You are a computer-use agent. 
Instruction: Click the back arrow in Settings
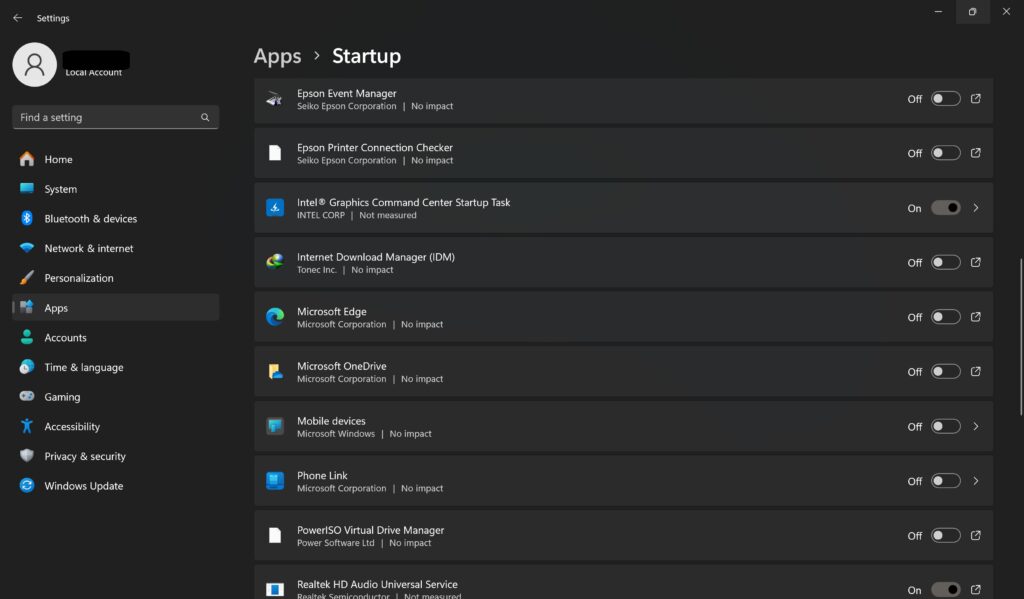(x=18, y=18)
